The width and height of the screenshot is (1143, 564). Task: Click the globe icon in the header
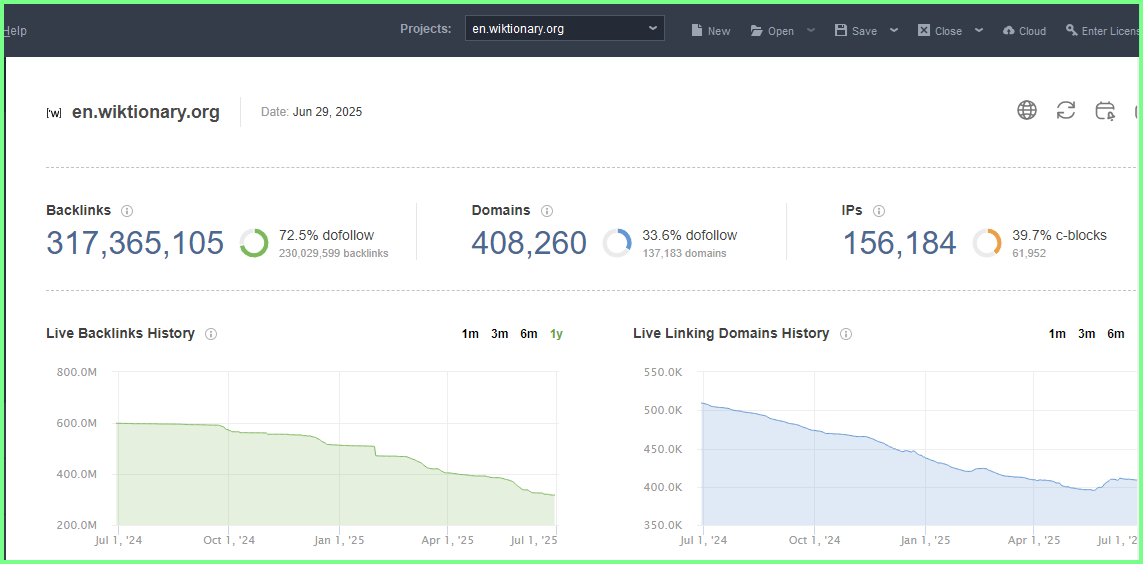tap(1027, 111)
